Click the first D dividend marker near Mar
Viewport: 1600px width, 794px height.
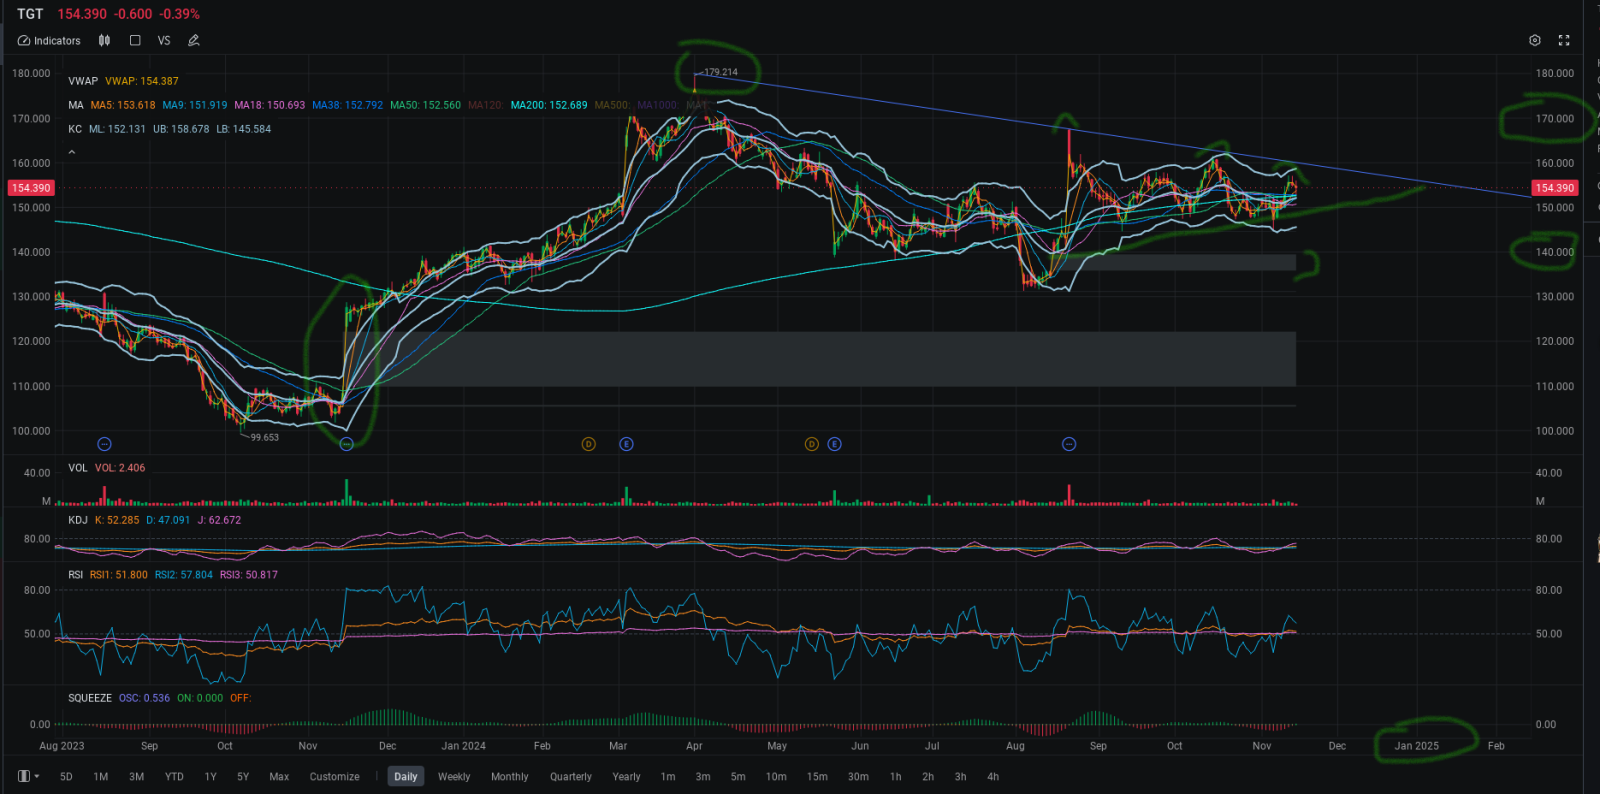coord(589,444)
